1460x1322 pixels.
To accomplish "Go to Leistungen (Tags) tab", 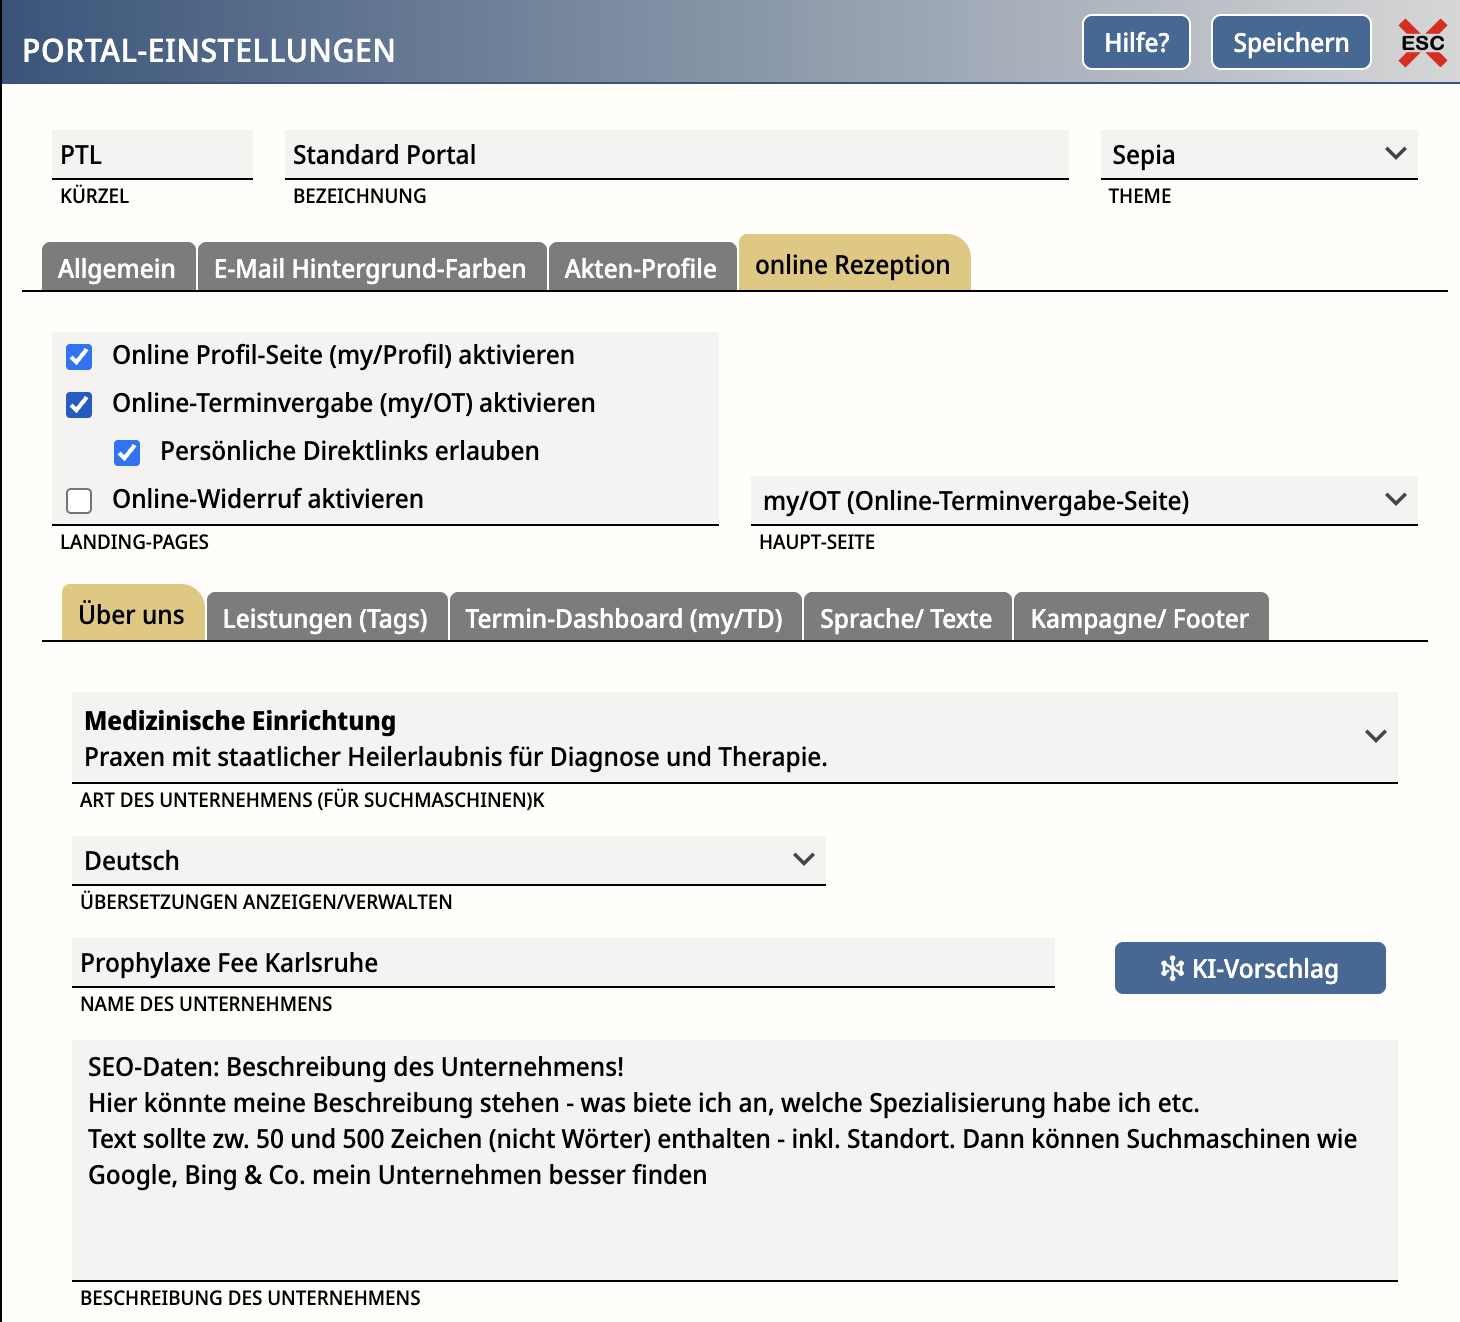I will (x=326, y=617).
